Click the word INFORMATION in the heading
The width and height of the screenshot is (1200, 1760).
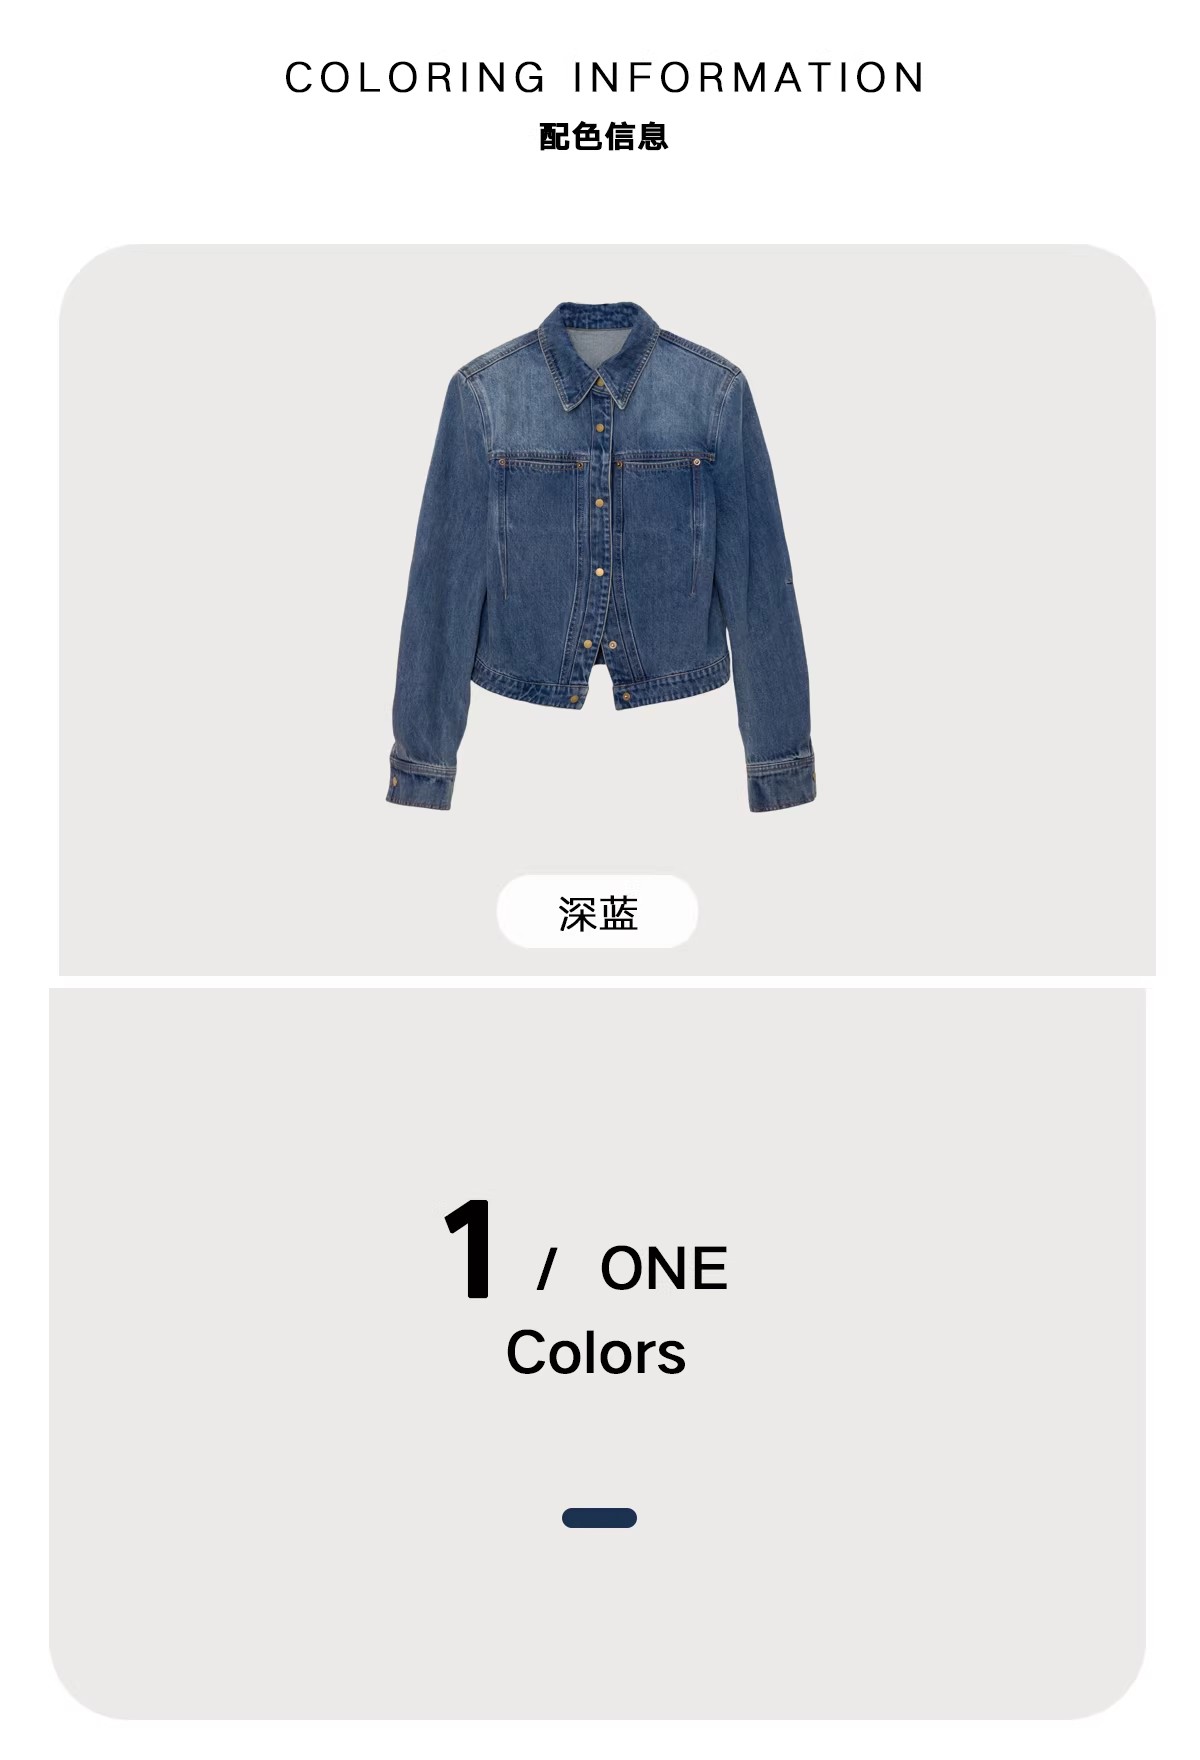coord(749,78)
